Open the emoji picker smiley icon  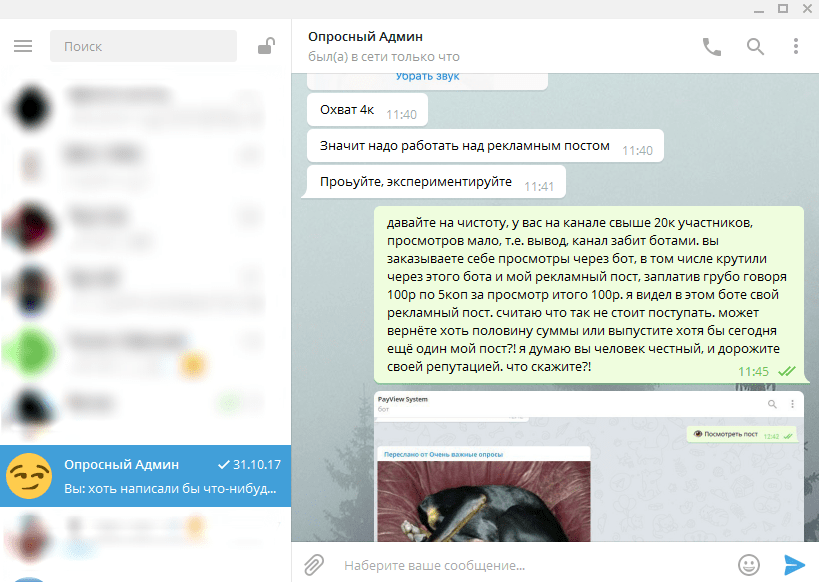click(x=749, y=565)
